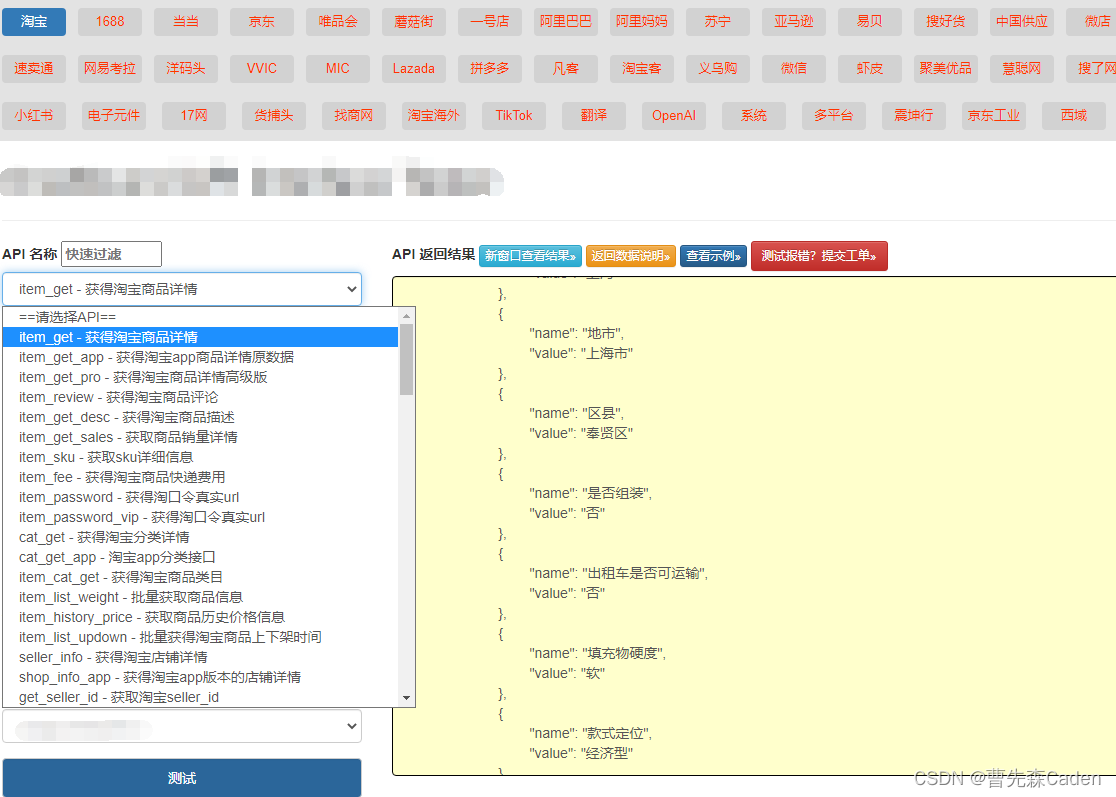Select the Lazada platform tab

tap(414, 68)
